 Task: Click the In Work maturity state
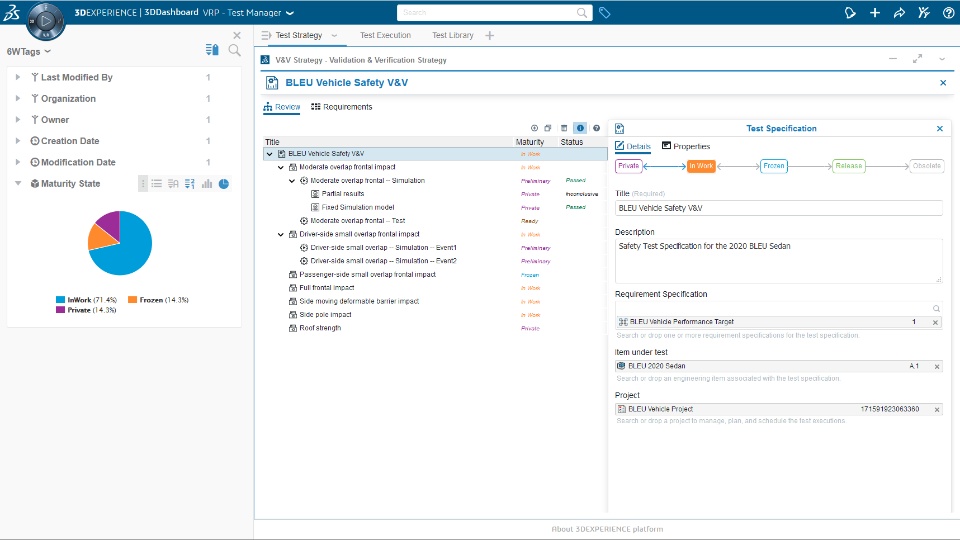tap(701, 166)
